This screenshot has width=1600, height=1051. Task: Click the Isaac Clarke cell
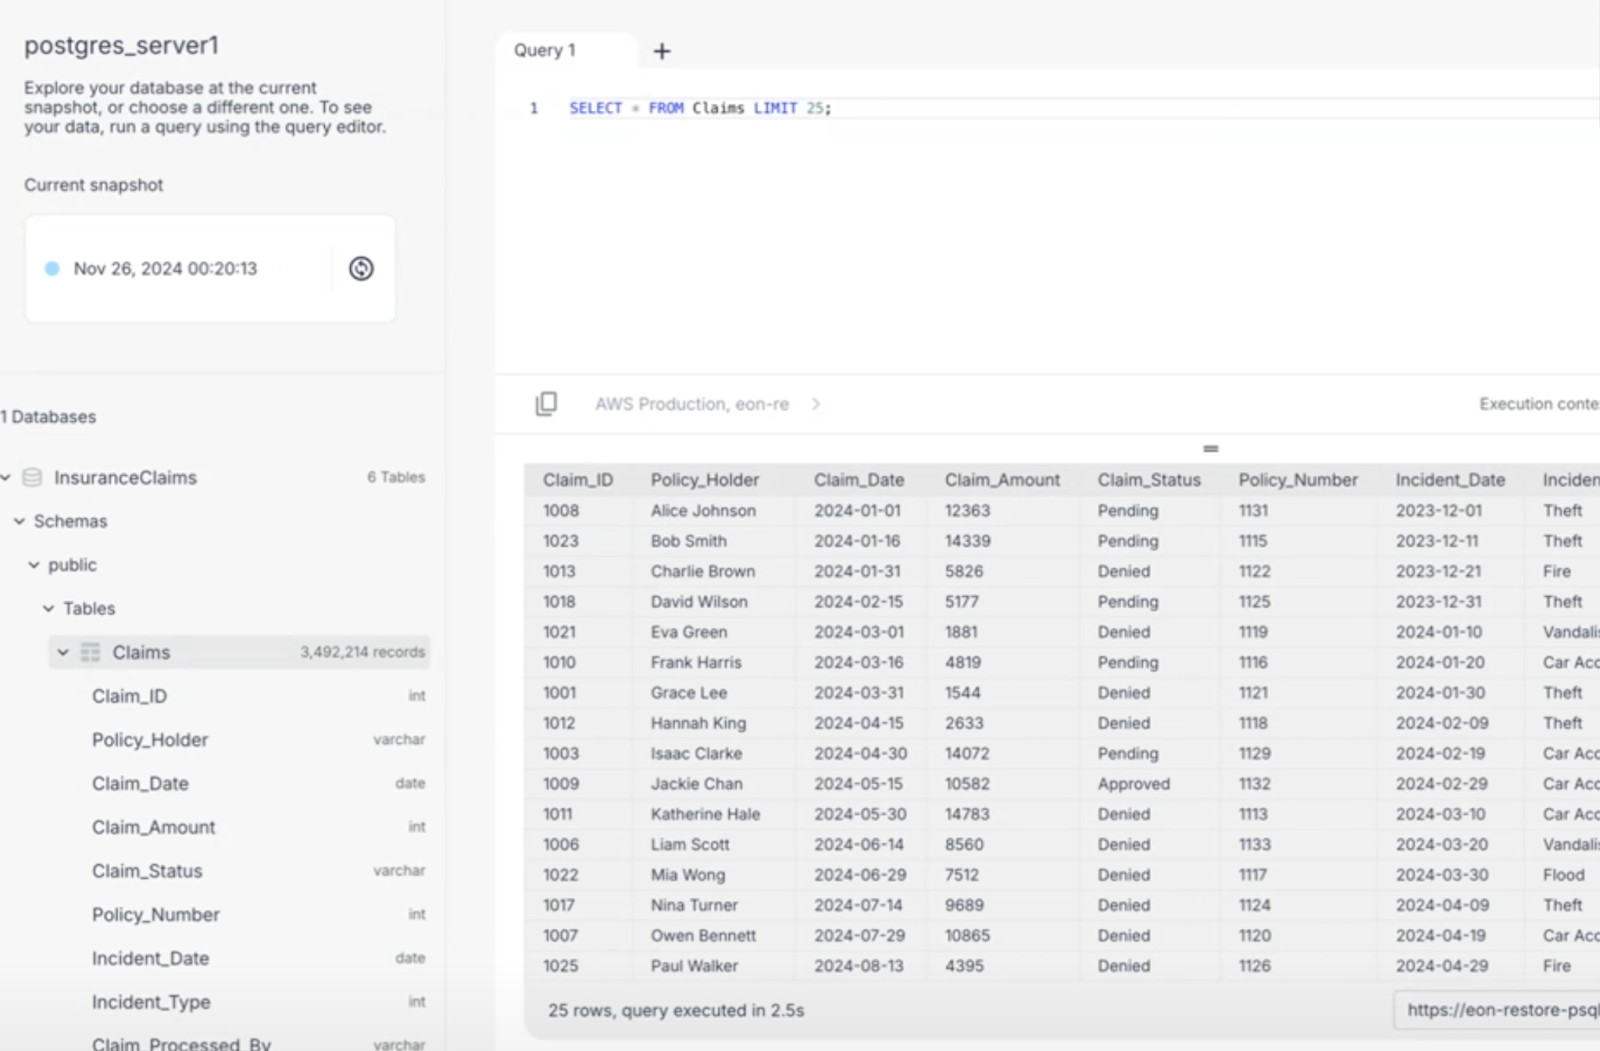696,753
